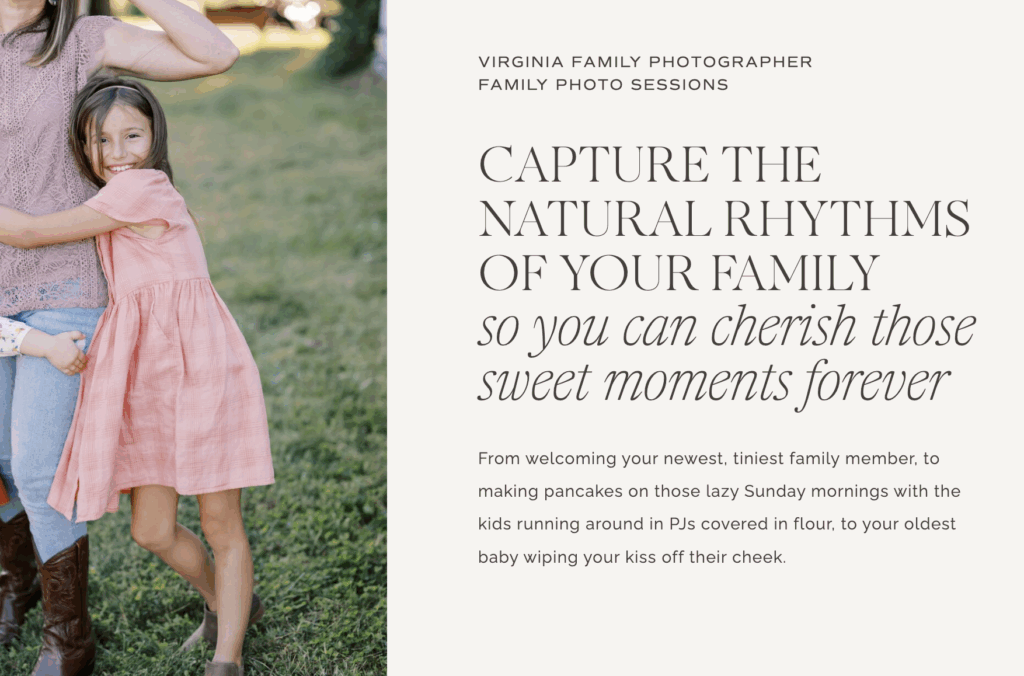Click the 'Family Photo Sessions' subtitle line

tap(603, 85)
